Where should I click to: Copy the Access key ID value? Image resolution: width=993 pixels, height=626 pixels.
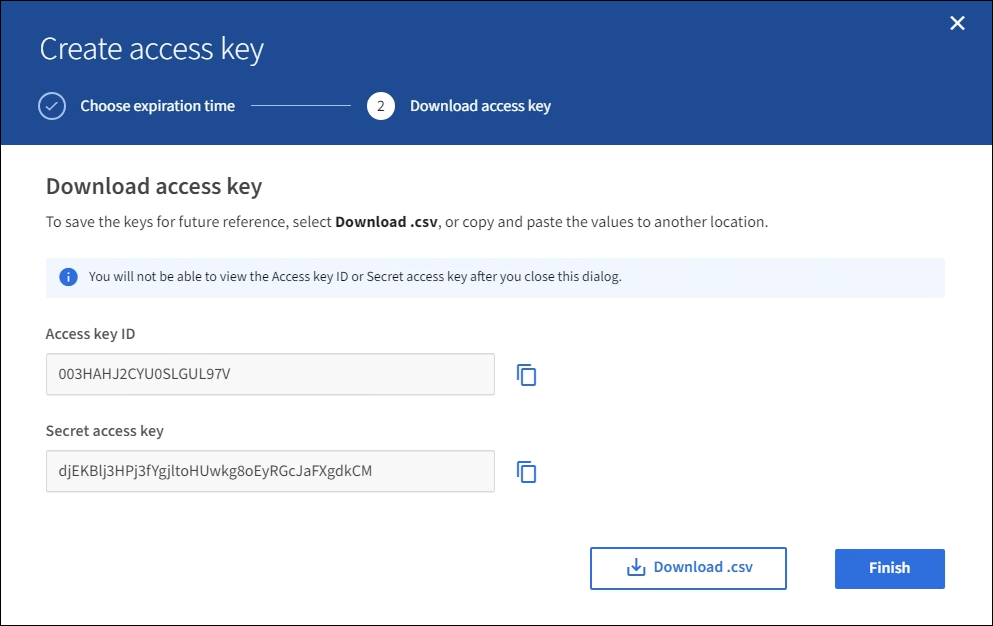tap(527, 375)
